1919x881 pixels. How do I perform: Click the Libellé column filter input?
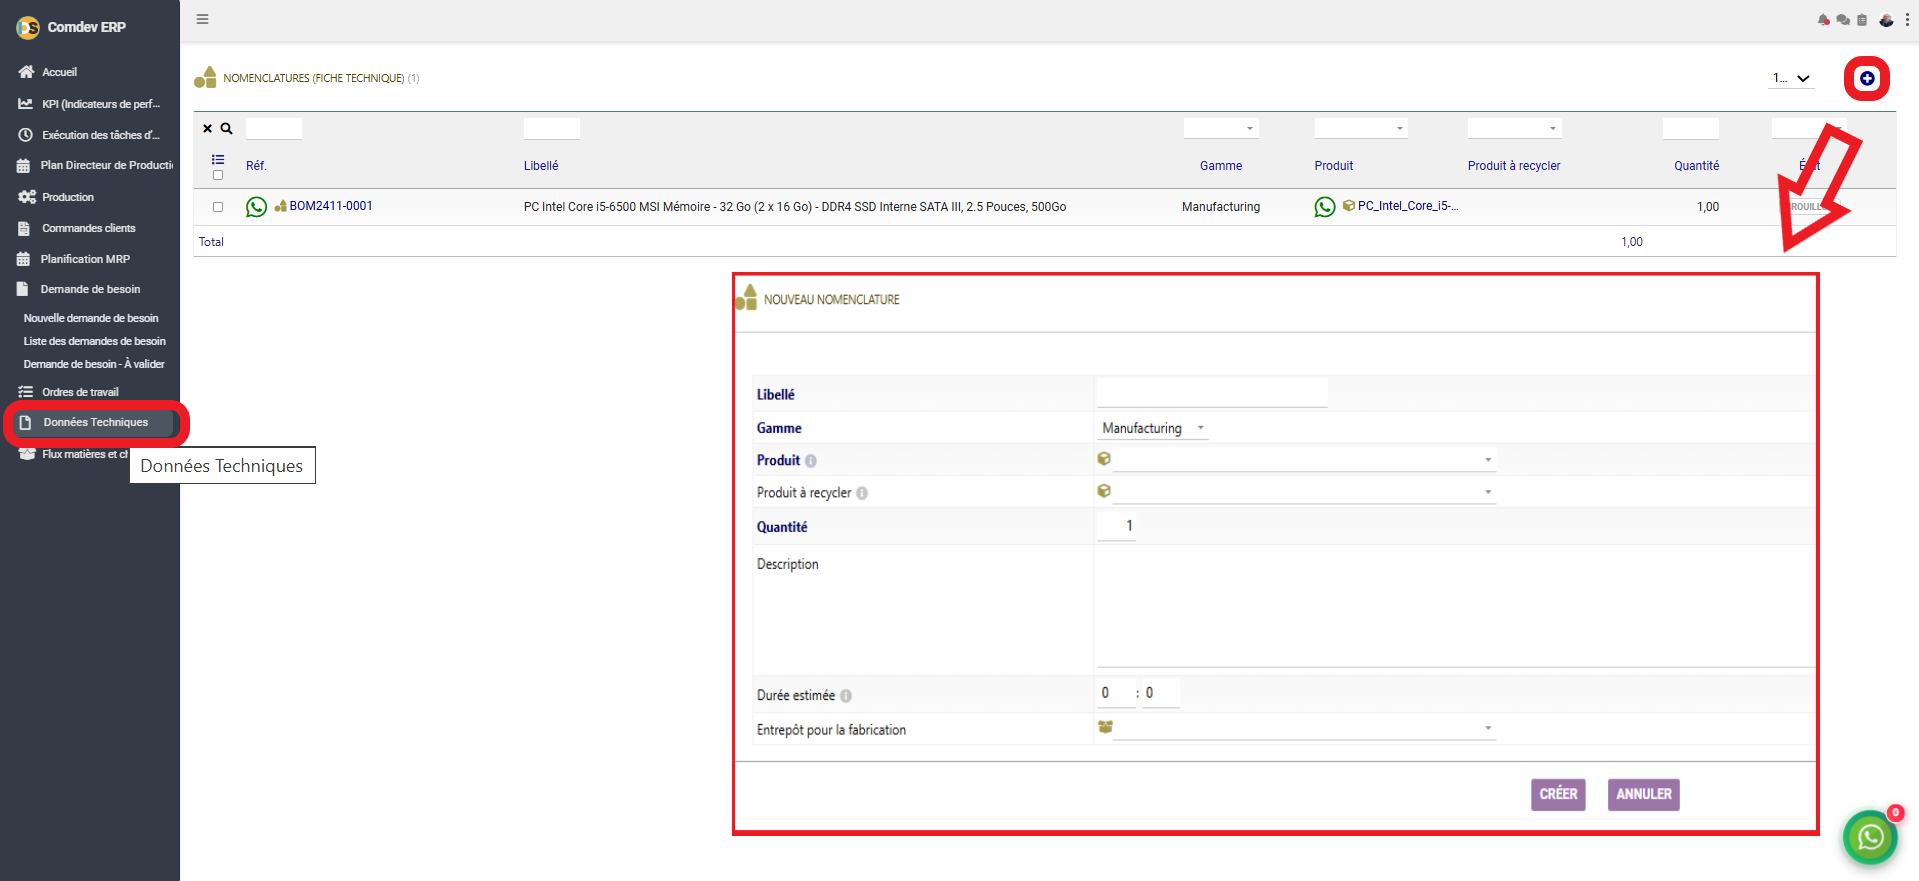pyautogui.click(x=552, y=128)
